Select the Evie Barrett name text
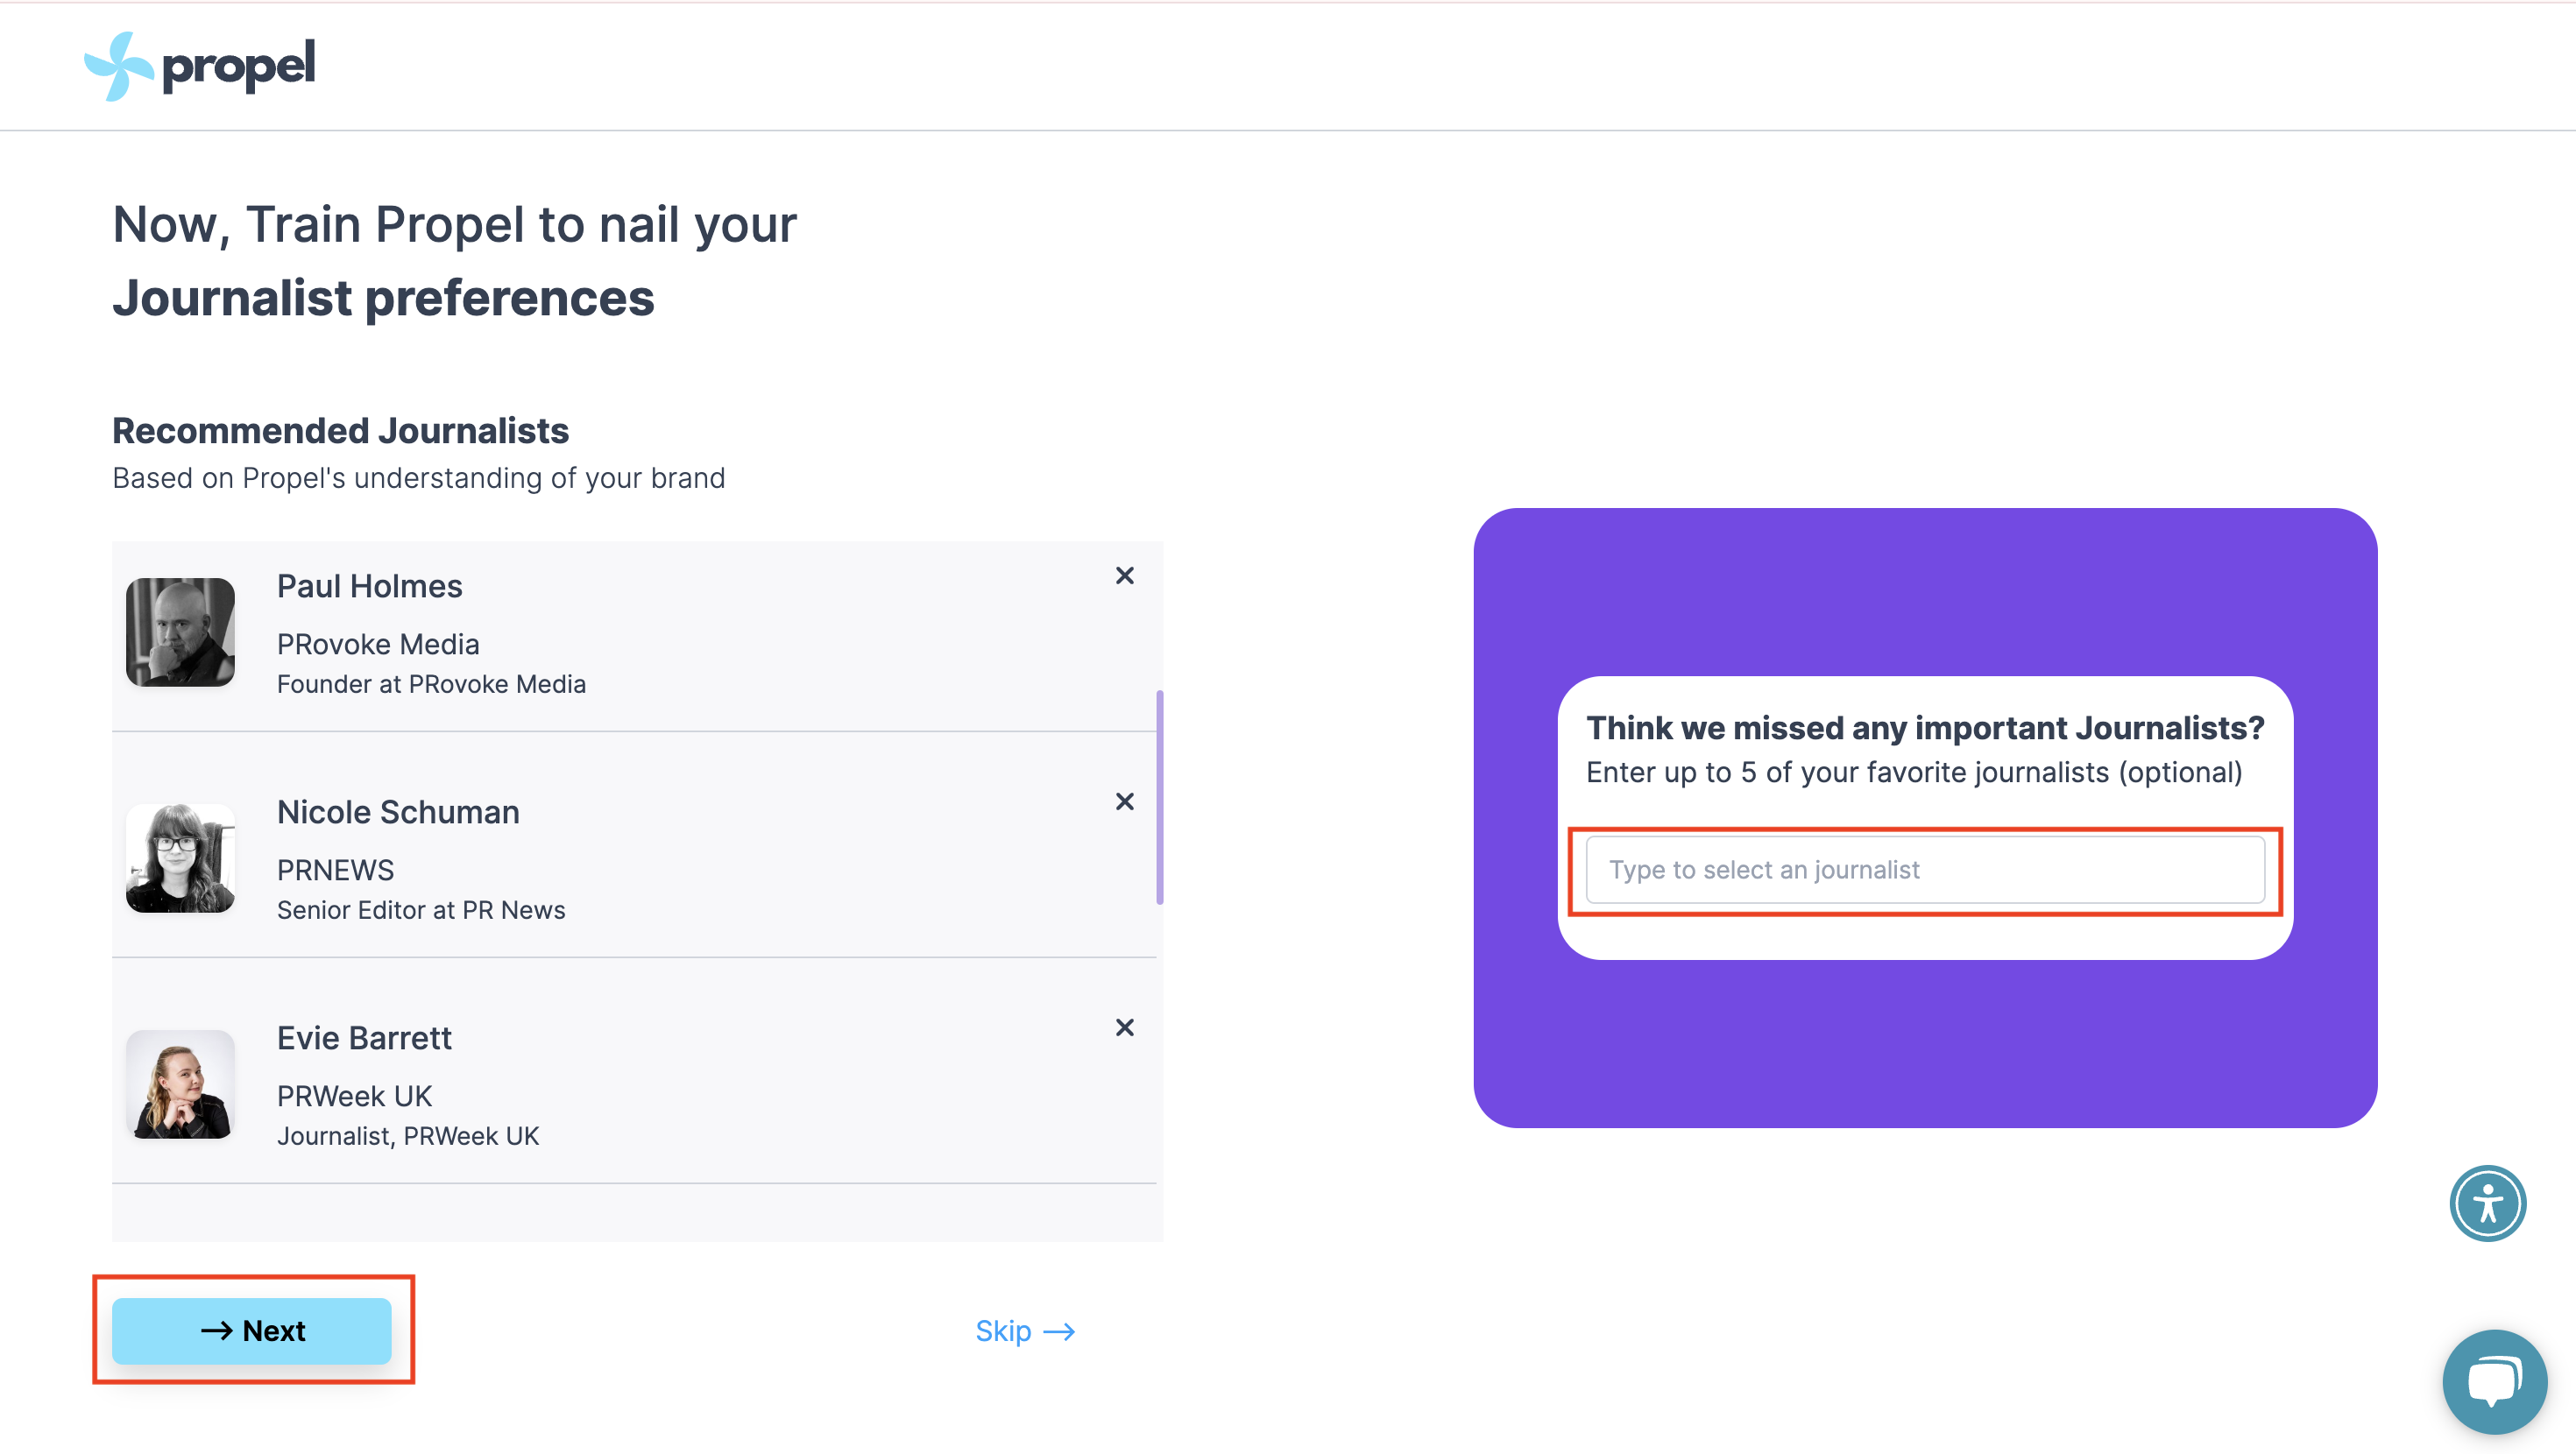Screen dimensions: 2576x1454 click(364, 1038)
